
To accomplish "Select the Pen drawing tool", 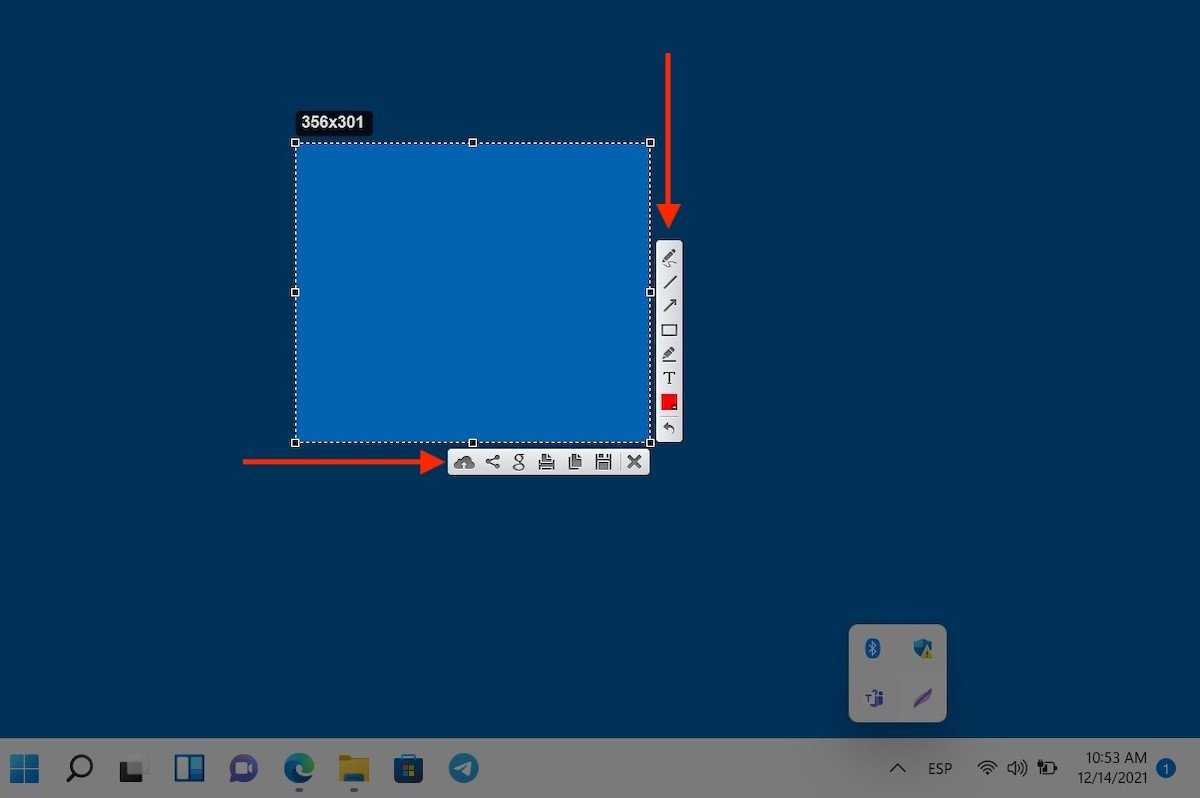I will [669, 257].
